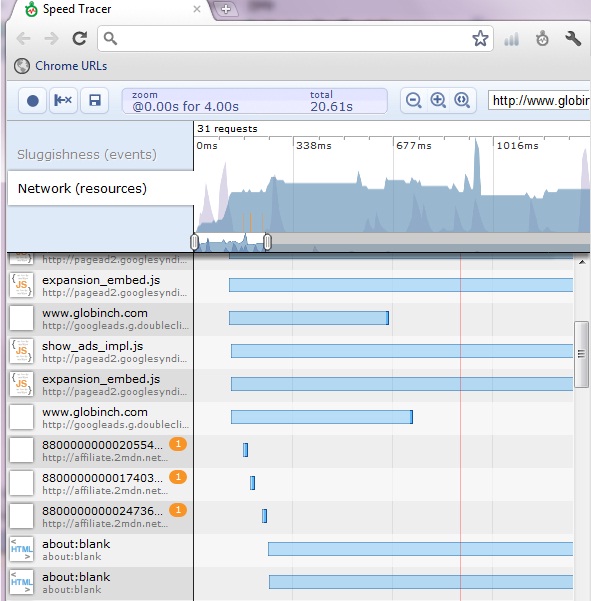591x601 pixels.
Task: Click blank icon of 880000000024736 row
Action: [21, 516]
